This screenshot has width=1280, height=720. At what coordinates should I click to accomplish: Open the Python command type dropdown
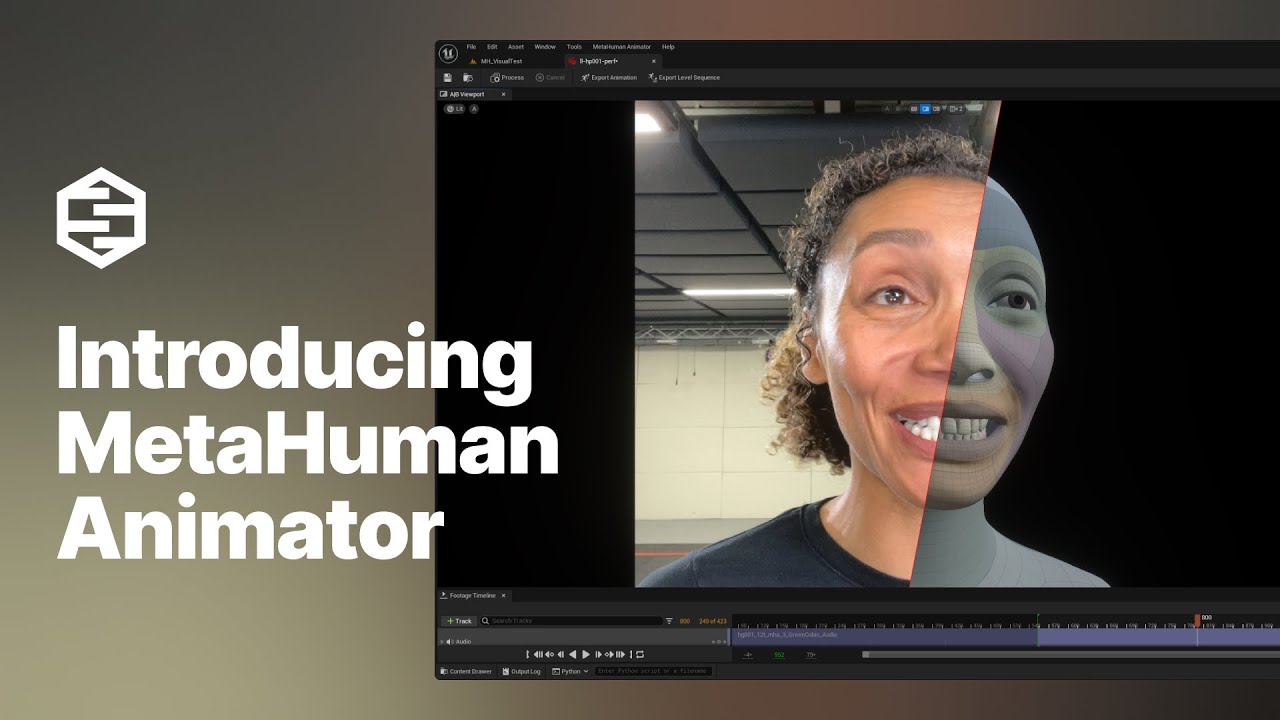571,671
